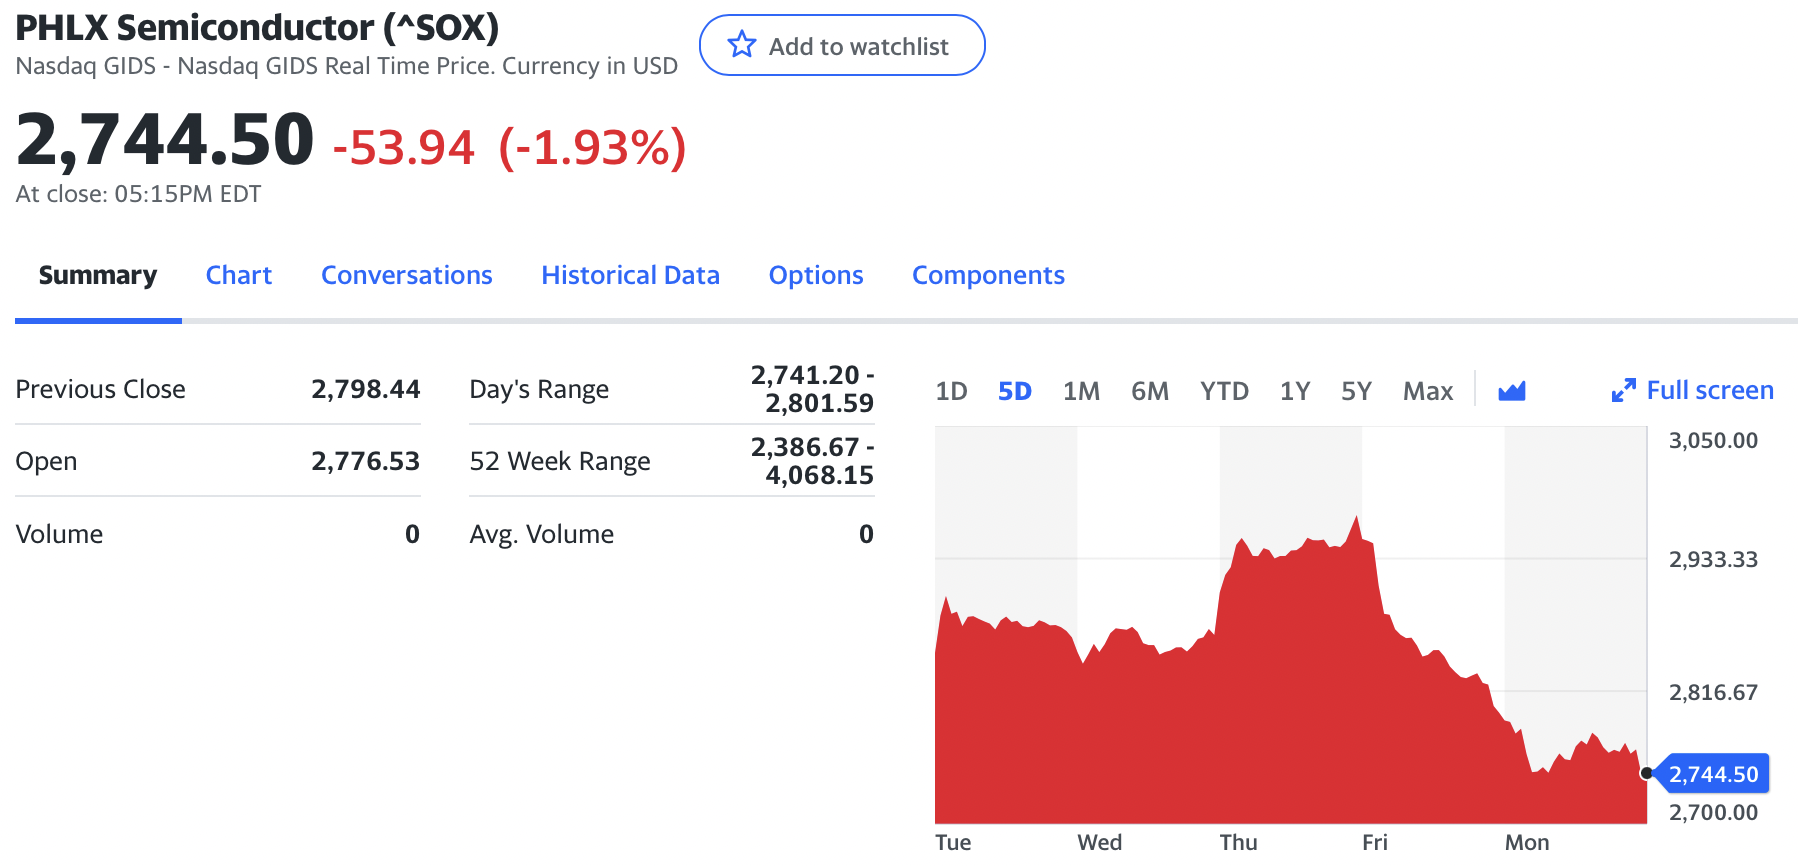Select the 1D chart range
This screenshot has width=1798, height=866.
[x=951, y=391]
